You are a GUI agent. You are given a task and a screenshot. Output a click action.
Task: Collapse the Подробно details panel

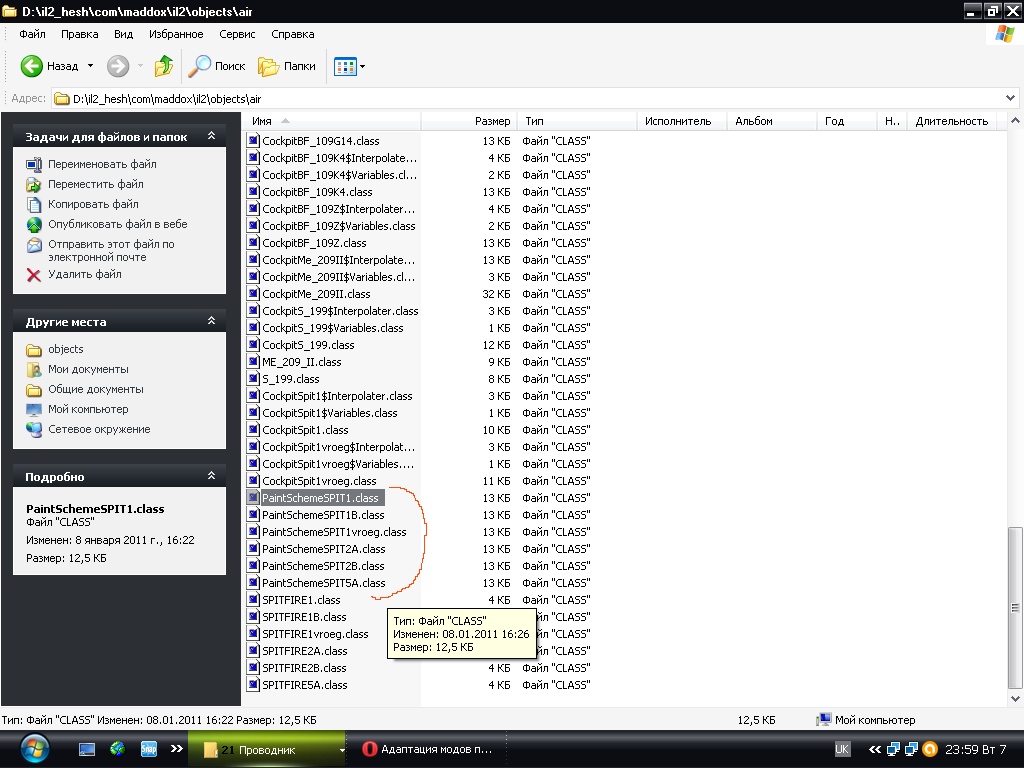click(211, 475)
